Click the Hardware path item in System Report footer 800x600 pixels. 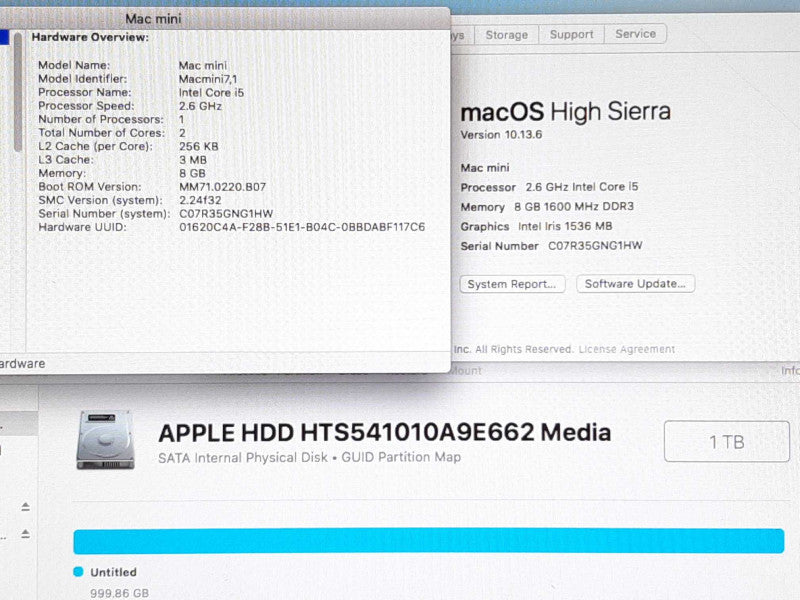pyautogui.click(x=22, y=364)
